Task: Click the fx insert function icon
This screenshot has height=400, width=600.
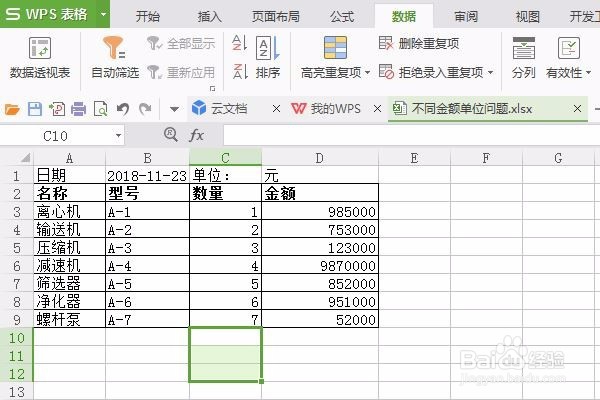Action: (196, 135)
